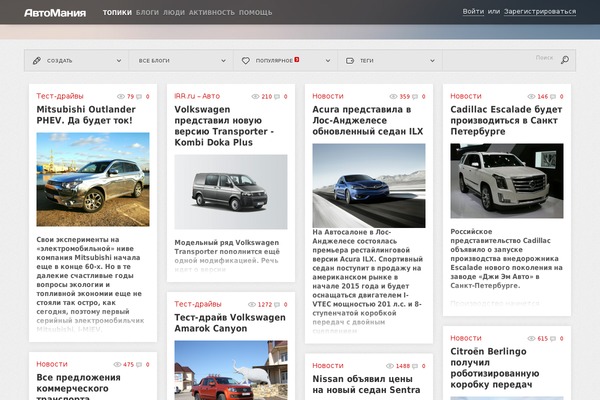Viewport: 600px width, 400px height.
Task: Open the Volkswagen Transporter Kombi Doka Plus title
Action: click(224, 126)
